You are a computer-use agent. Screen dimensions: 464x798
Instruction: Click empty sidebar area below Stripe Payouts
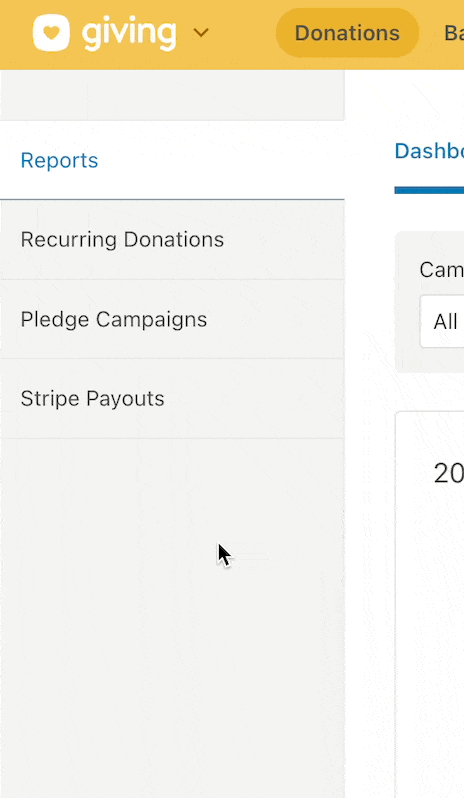click(172, 618)
